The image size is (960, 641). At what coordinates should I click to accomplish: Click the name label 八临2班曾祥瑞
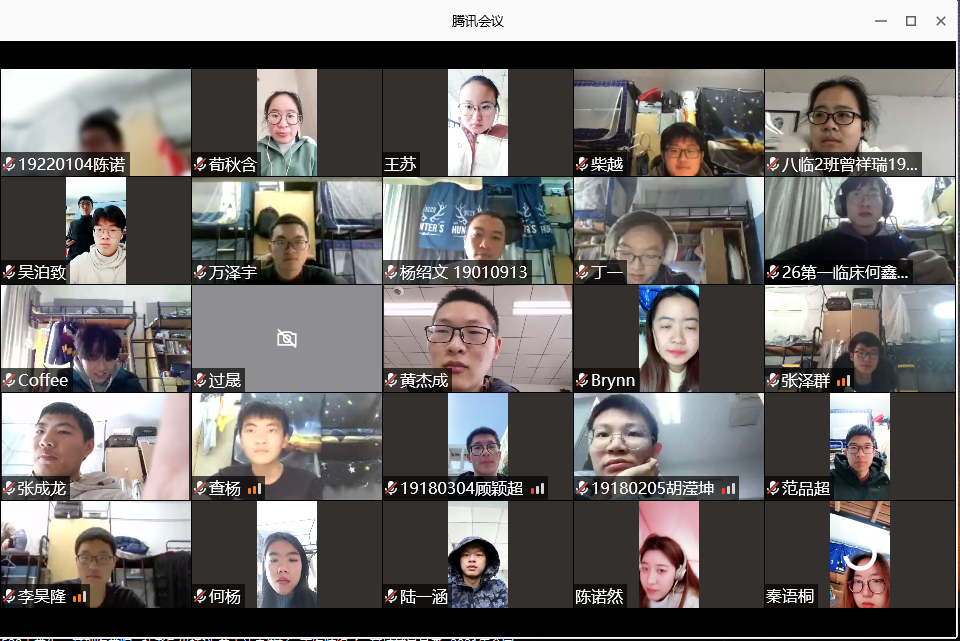tap(849, 164)
